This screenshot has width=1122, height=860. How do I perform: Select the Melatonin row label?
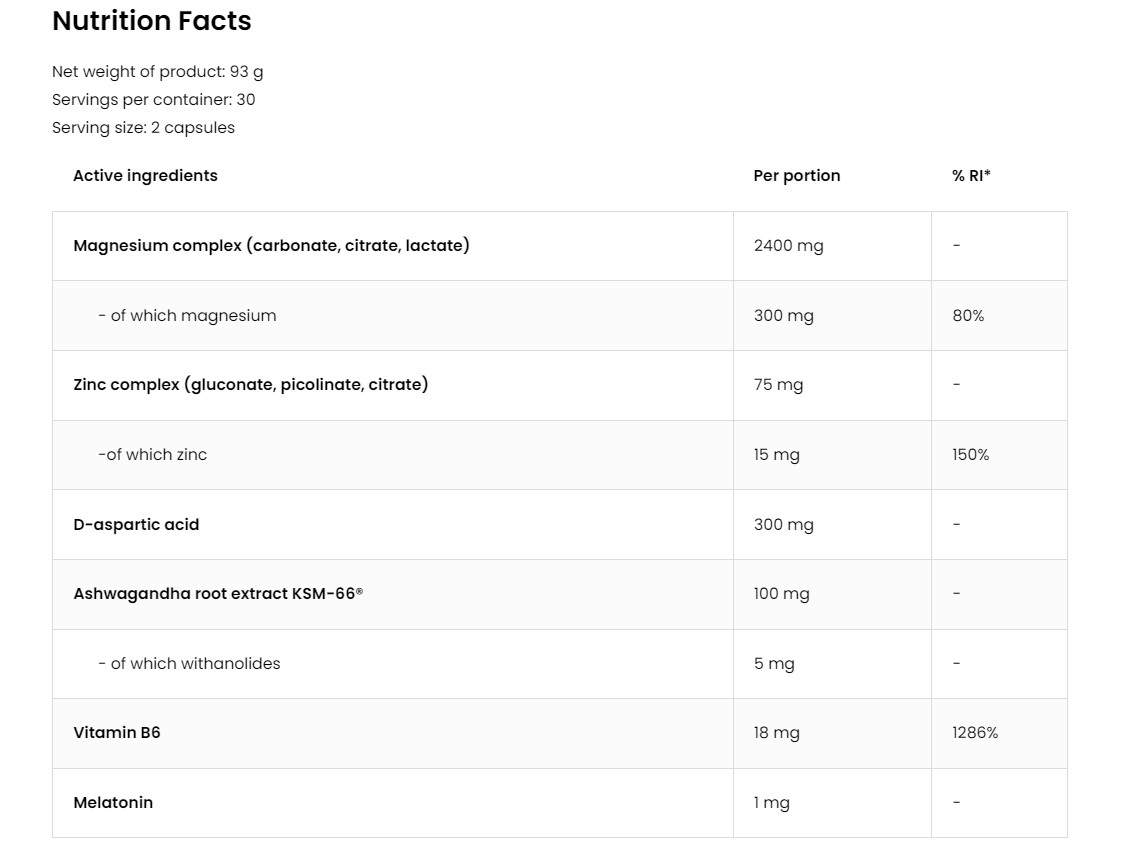click(113, 803)
